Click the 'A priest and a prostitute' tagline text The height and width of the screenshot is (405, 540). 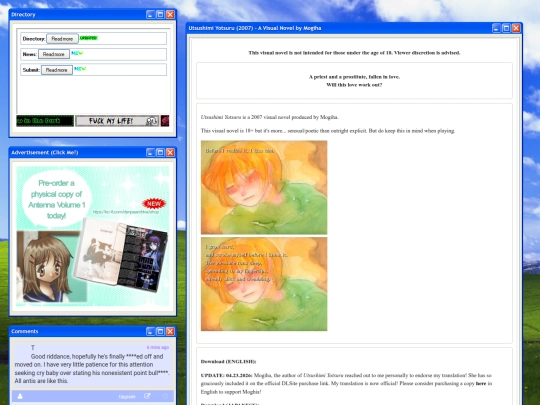(x=354, y=77)
